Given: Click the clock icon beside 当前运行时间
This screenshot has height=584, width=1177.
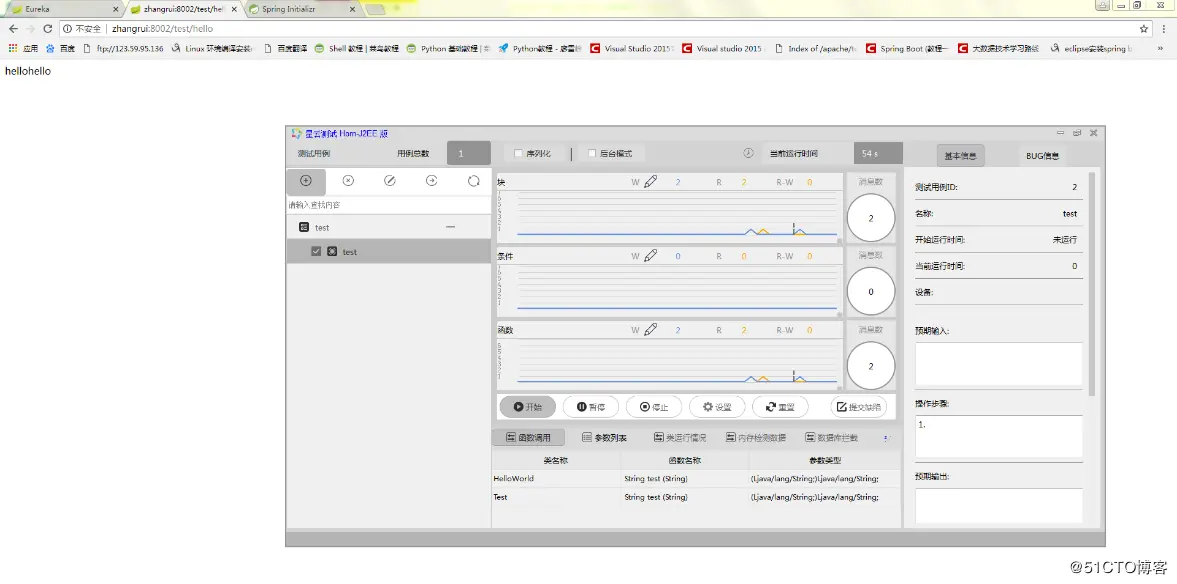Looking at the screenshot, I should click(x=748, y=153).
